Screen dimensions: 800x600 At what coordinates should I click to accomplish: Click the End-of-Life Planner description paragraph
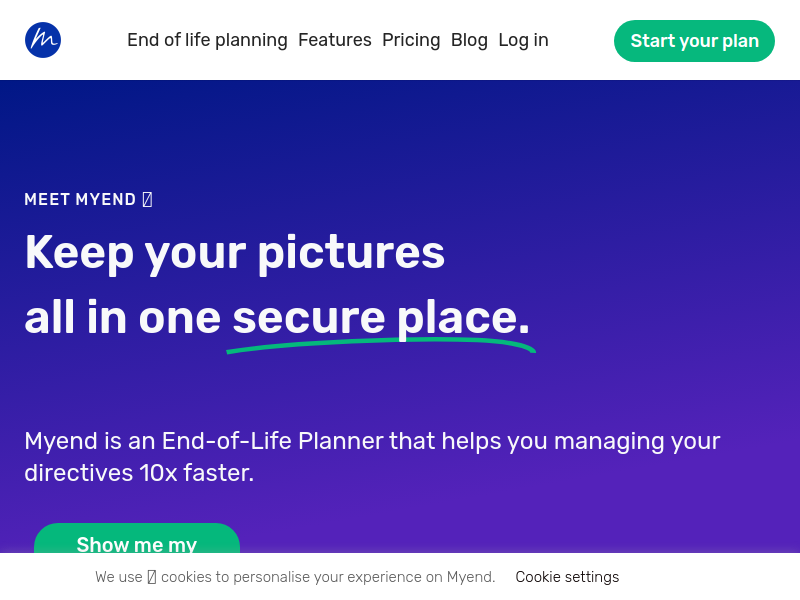[372, 457]
